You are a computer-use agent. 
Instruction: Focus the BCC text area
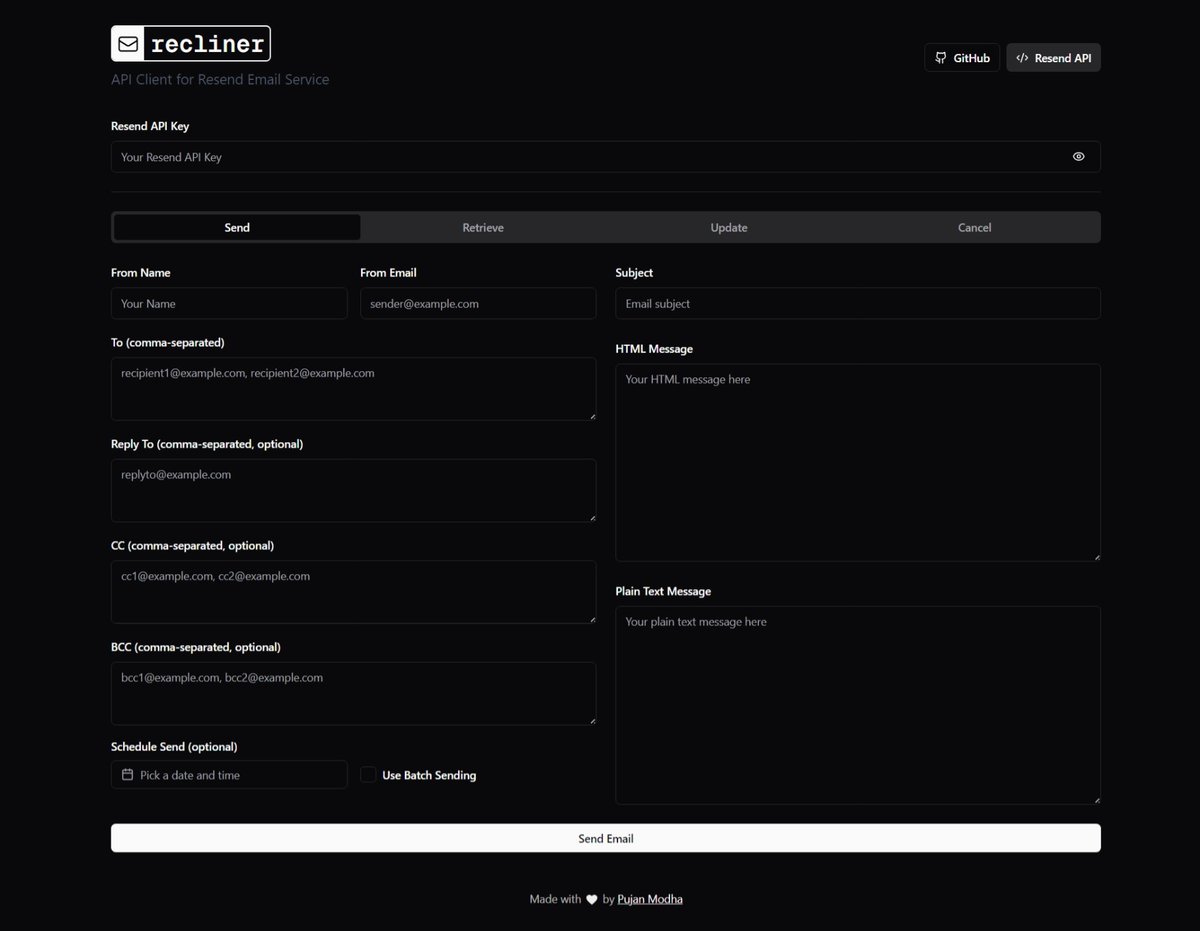tap(354, 693)
